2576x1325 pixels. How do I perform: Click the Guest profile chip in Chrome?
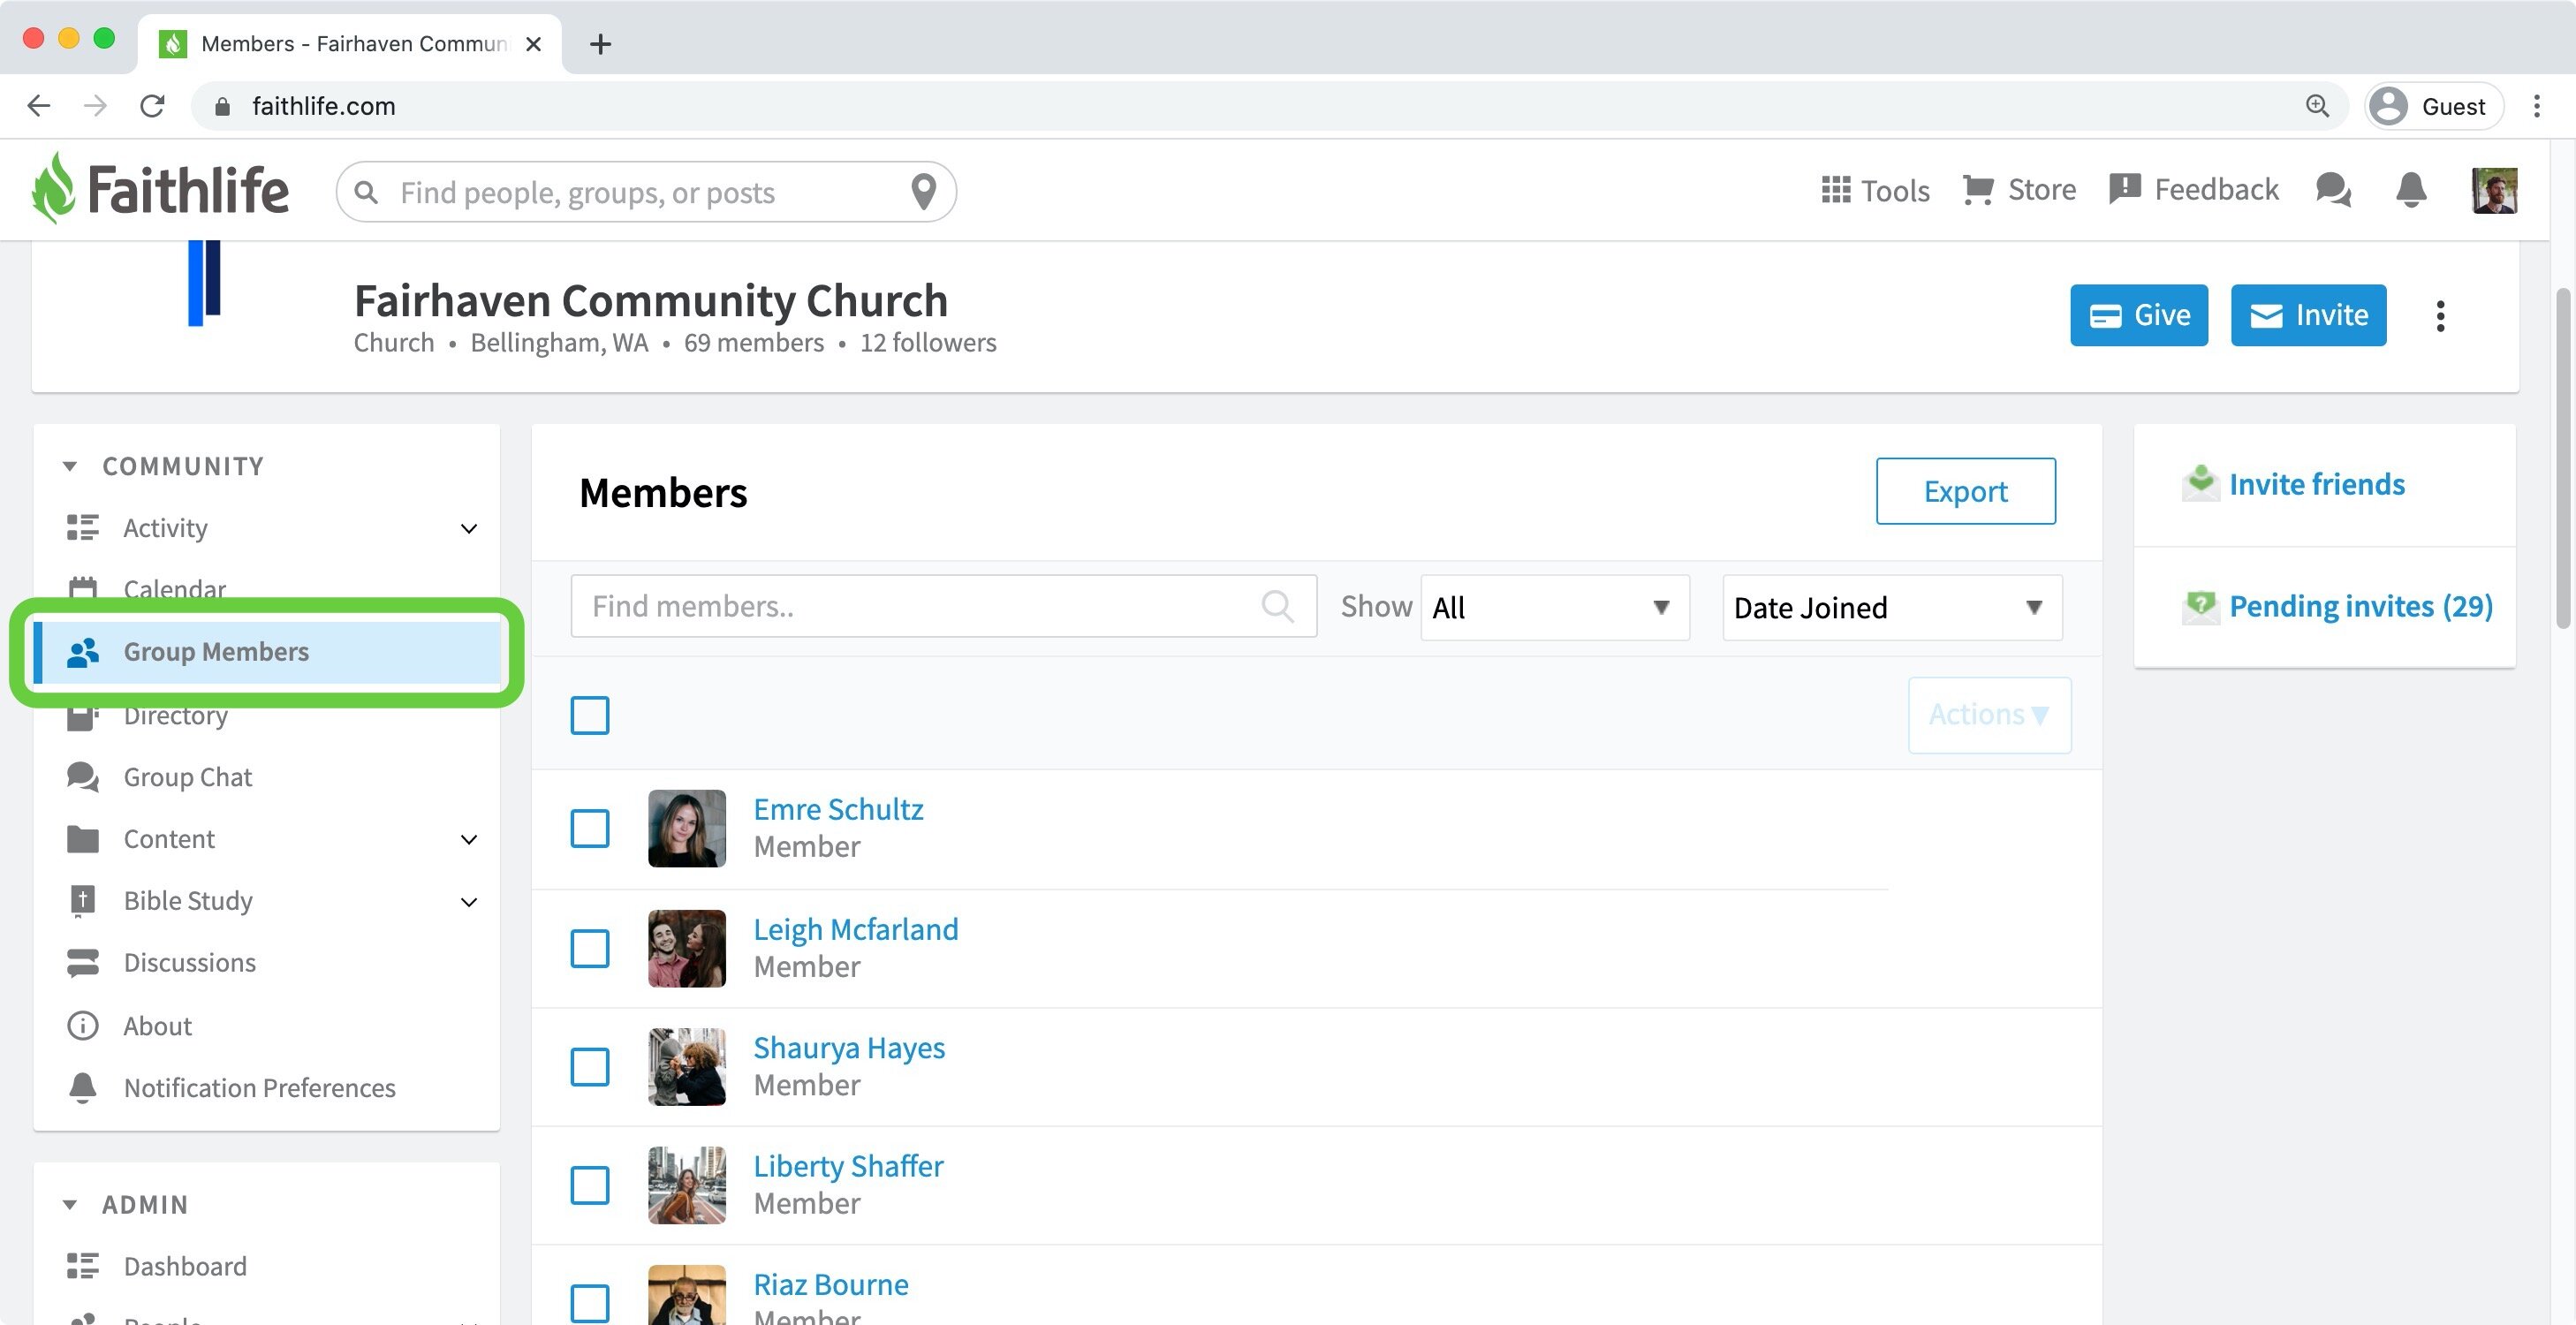(2434, 106)
